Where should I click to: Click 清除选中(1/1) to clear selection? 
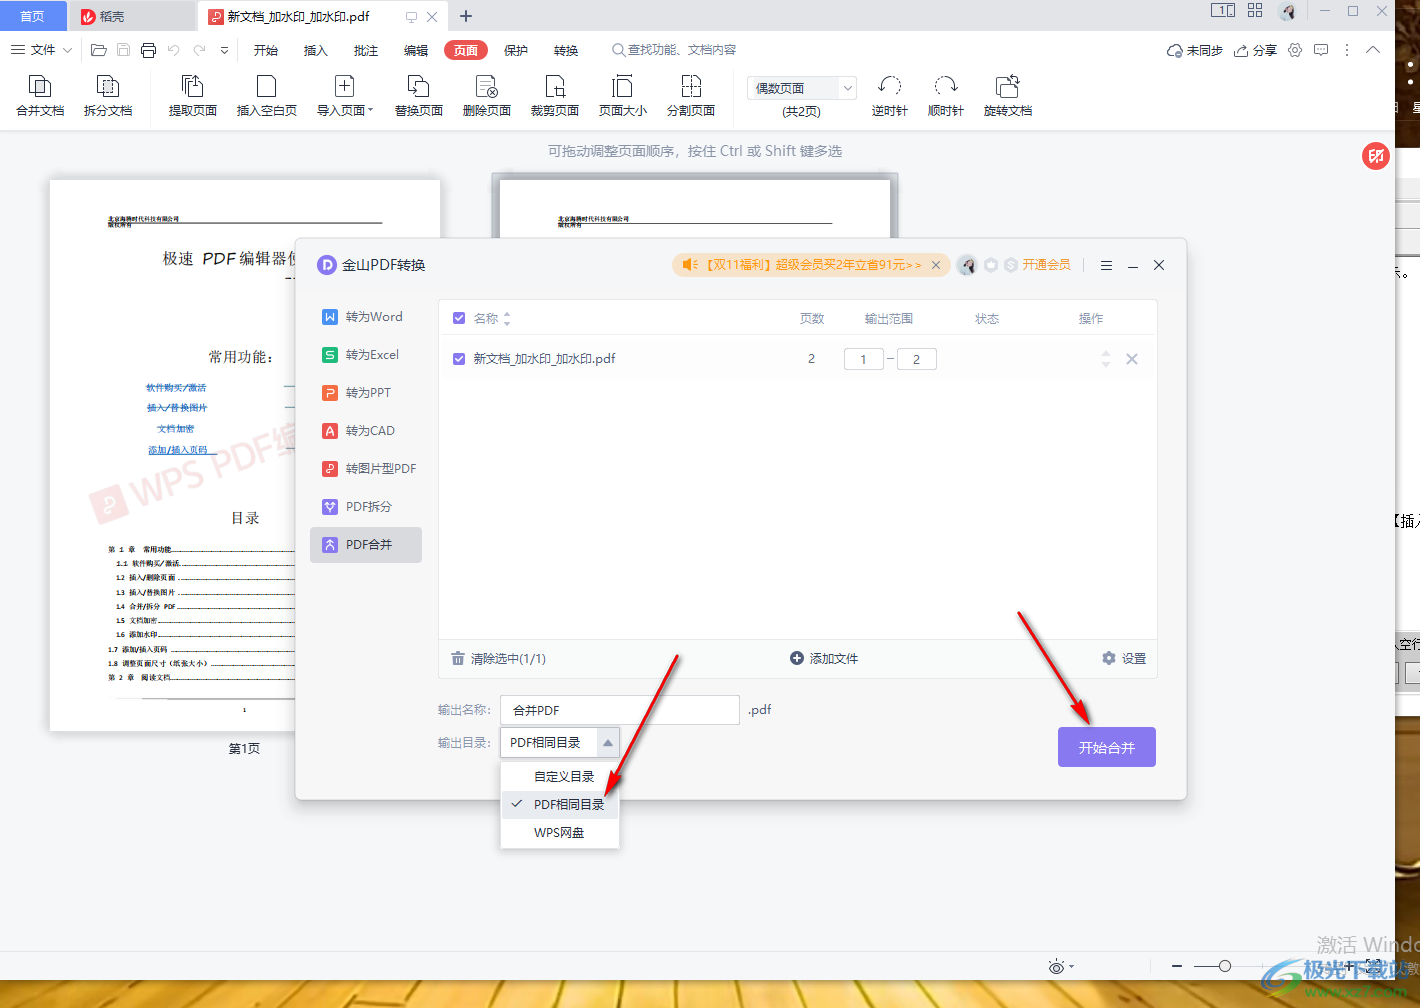click(498, 659)
